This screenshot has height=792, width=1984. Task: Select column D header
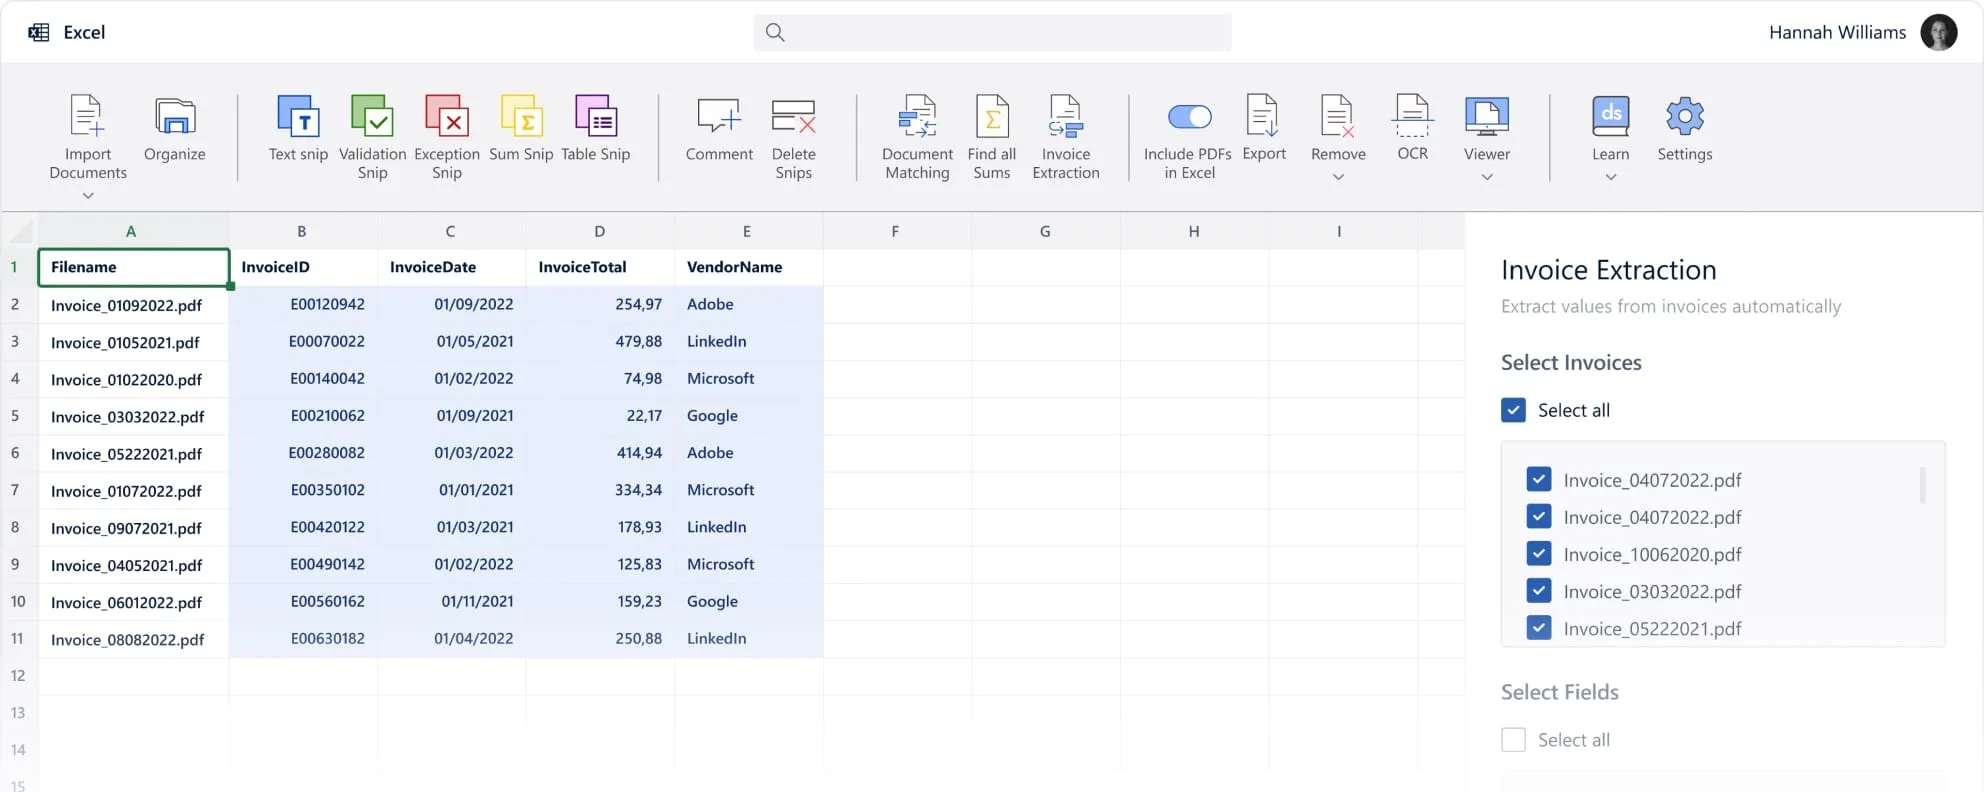pyautogui.click(x=599, y=231)
